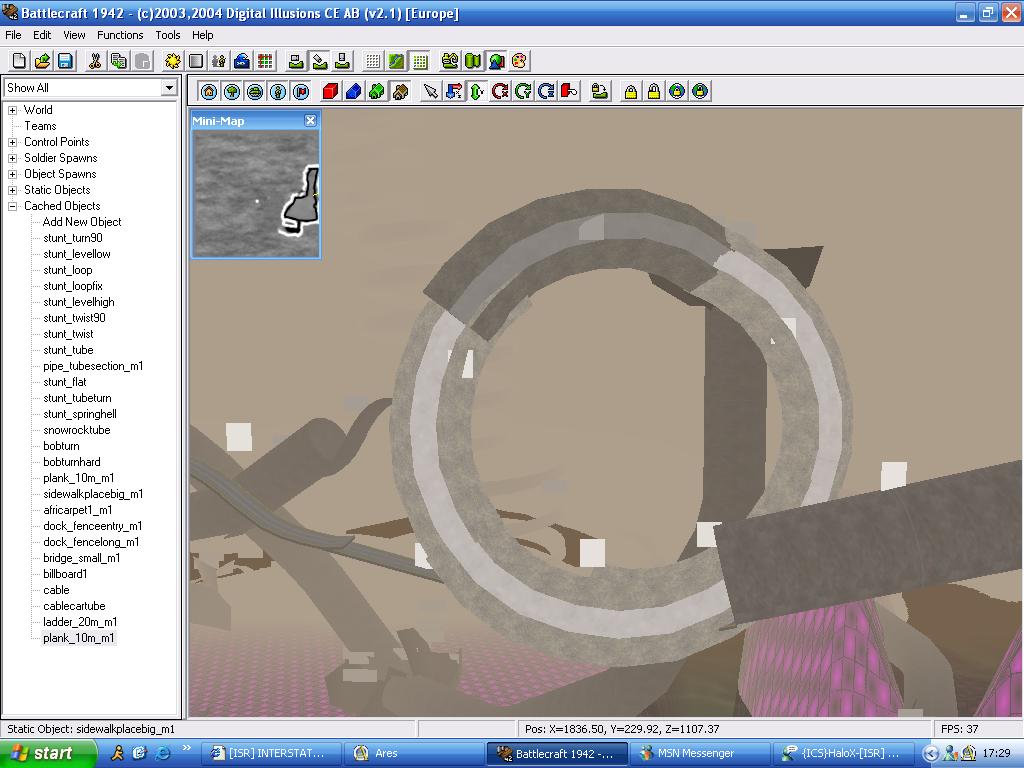This screenshot has width=1024, height=768.
Task: Expand the Object Spawns node
Action: pyautogui.click(x=12, y=174)
